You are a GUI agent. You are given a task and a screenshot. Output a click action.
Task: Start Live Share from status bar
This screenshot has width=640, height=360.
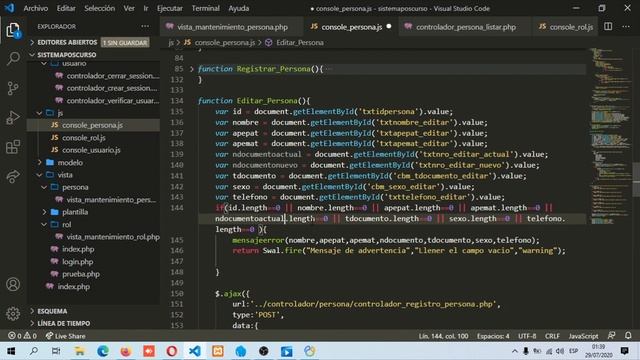tap(65, 336)
